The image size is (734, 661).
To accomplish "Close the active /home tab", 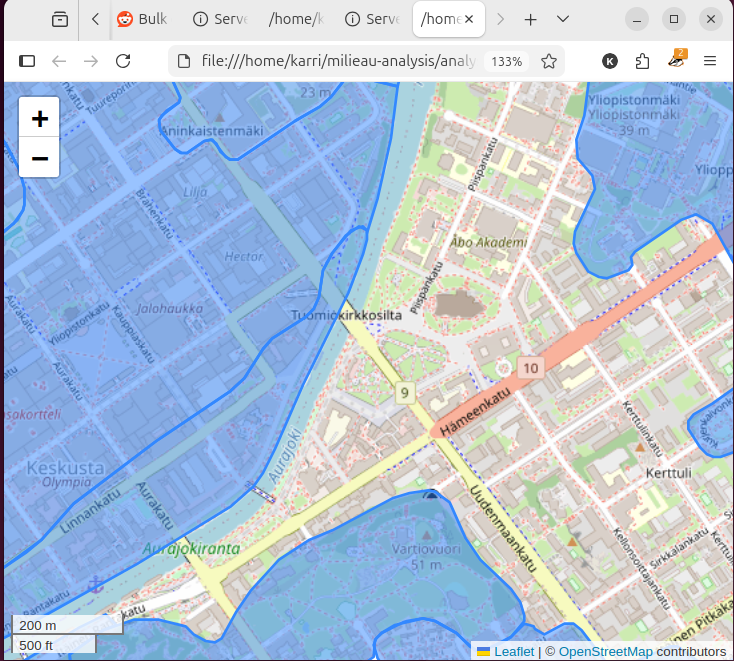I will [x=469, y=19].
